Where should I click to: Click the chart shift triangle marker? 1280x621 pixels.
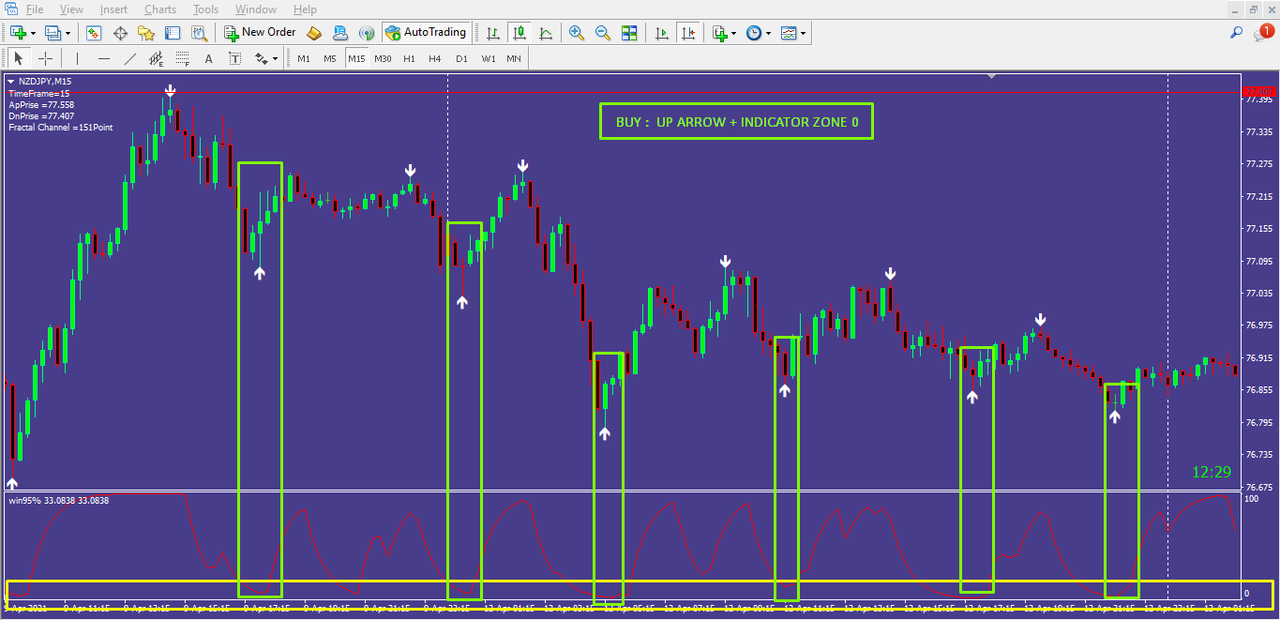click(x=991, y=76)
